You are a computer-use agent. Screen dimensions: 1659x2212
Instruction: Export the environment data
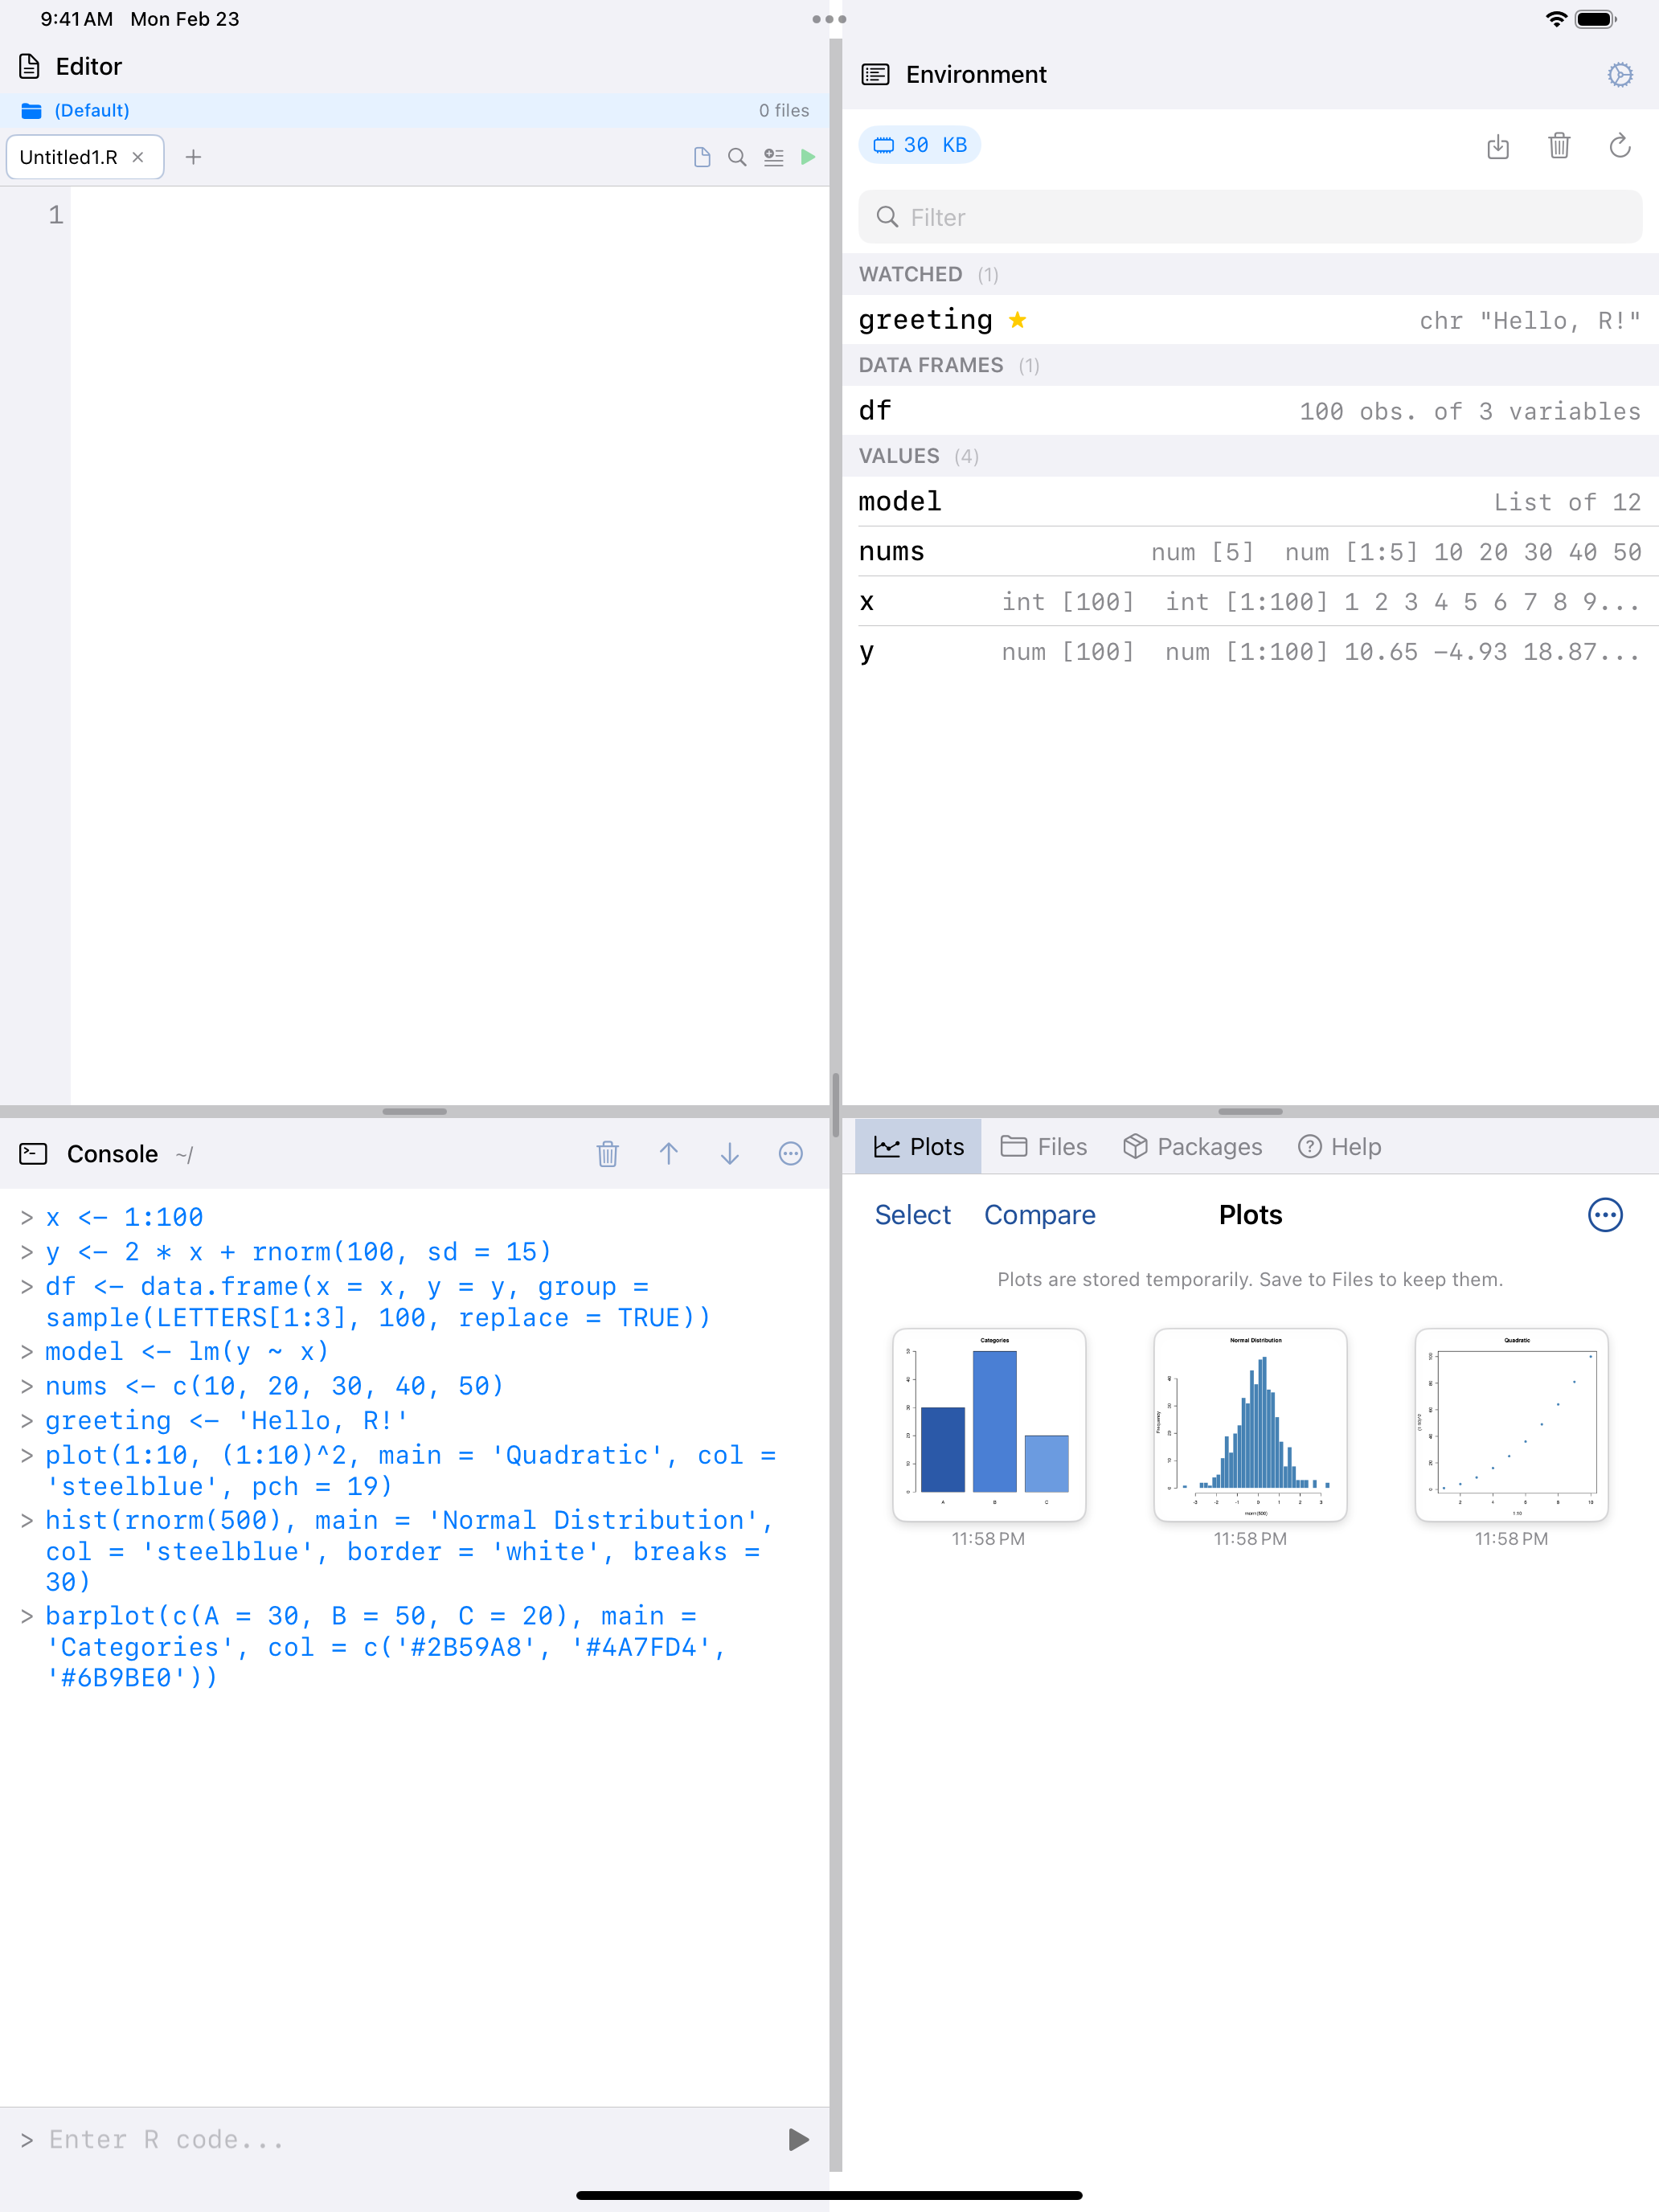coord(1498,147)
